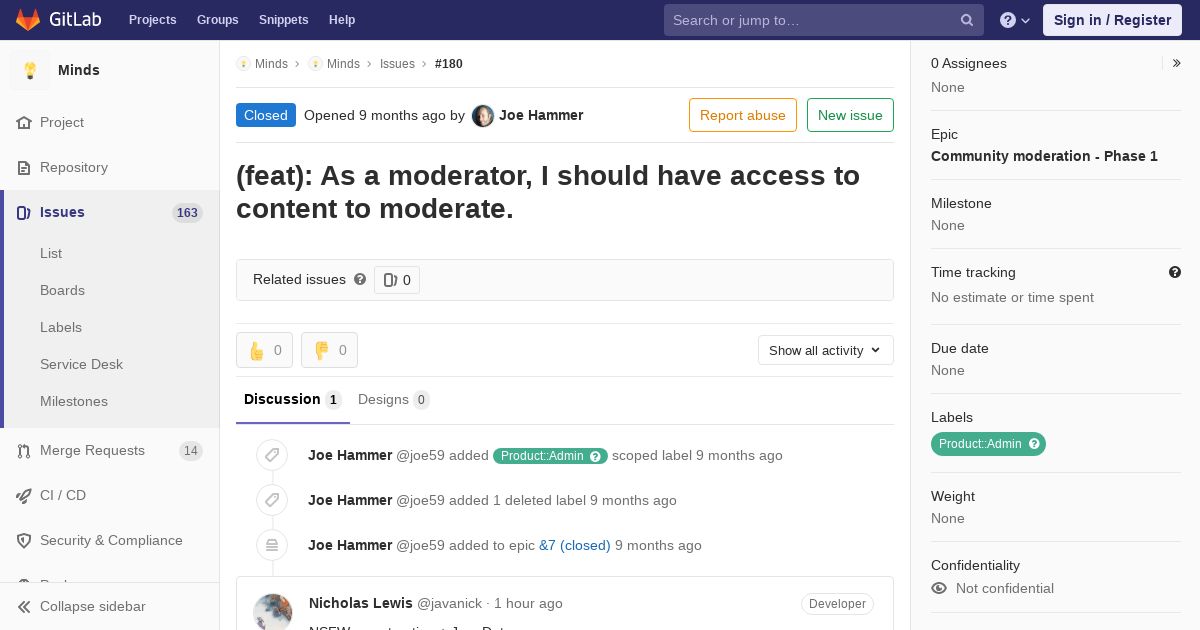Click Nicholas Lewis's avatar
1200x630 pixels.
pyautogui.click(x=273, y=613)
